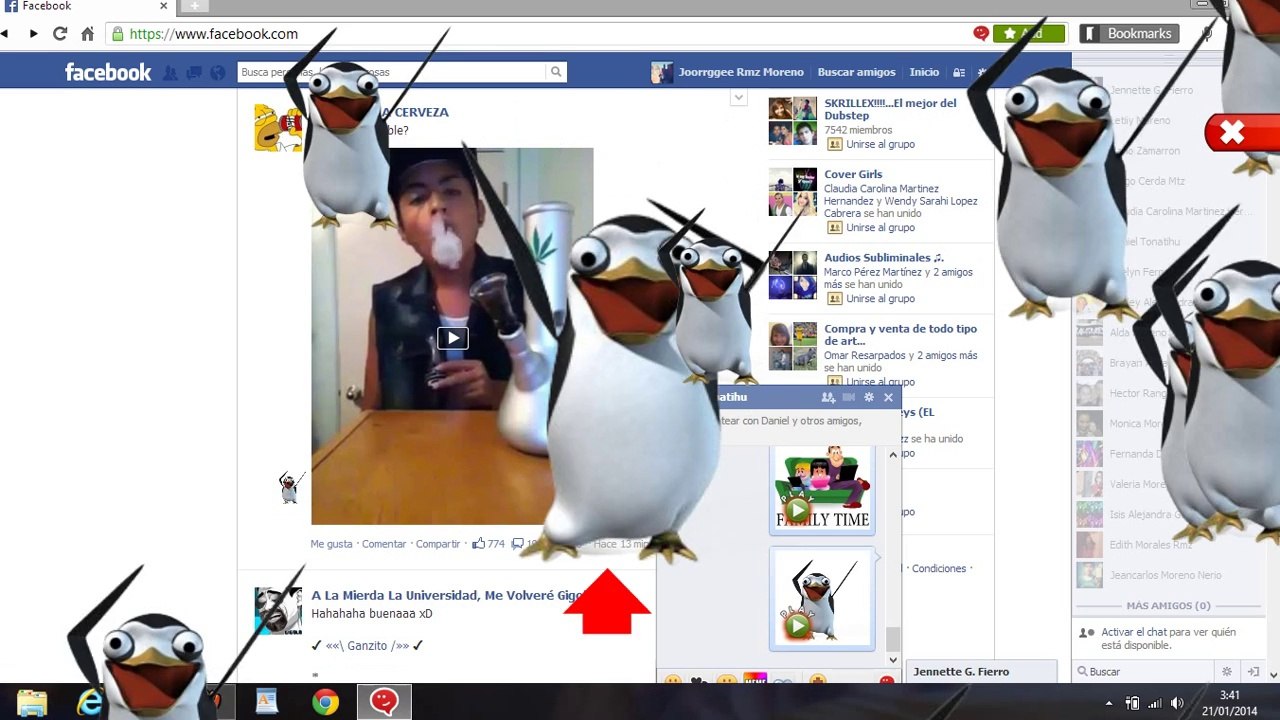Click the search magnifier button in Facebook header
The image size is (1280, 720).
click(556, 72)
